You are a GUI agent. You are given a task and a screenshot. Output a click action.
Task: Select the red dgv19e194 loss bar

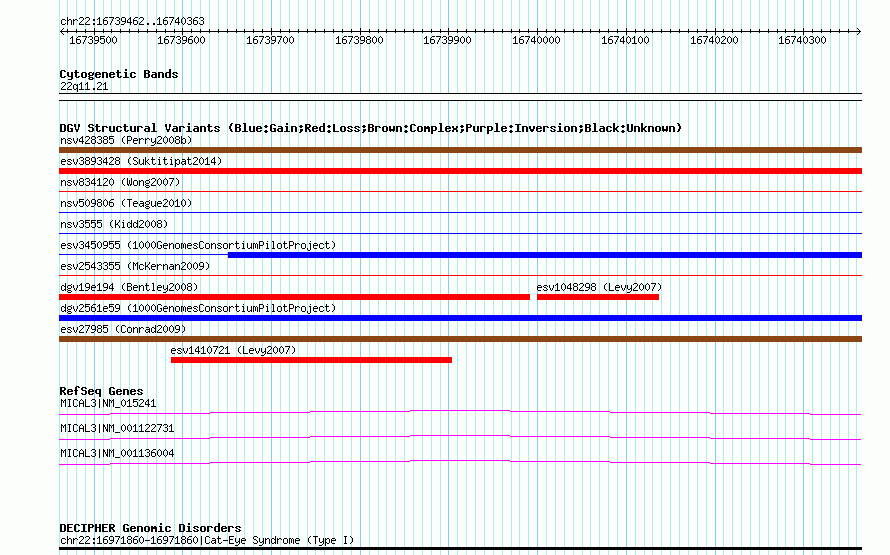[294, 297]
